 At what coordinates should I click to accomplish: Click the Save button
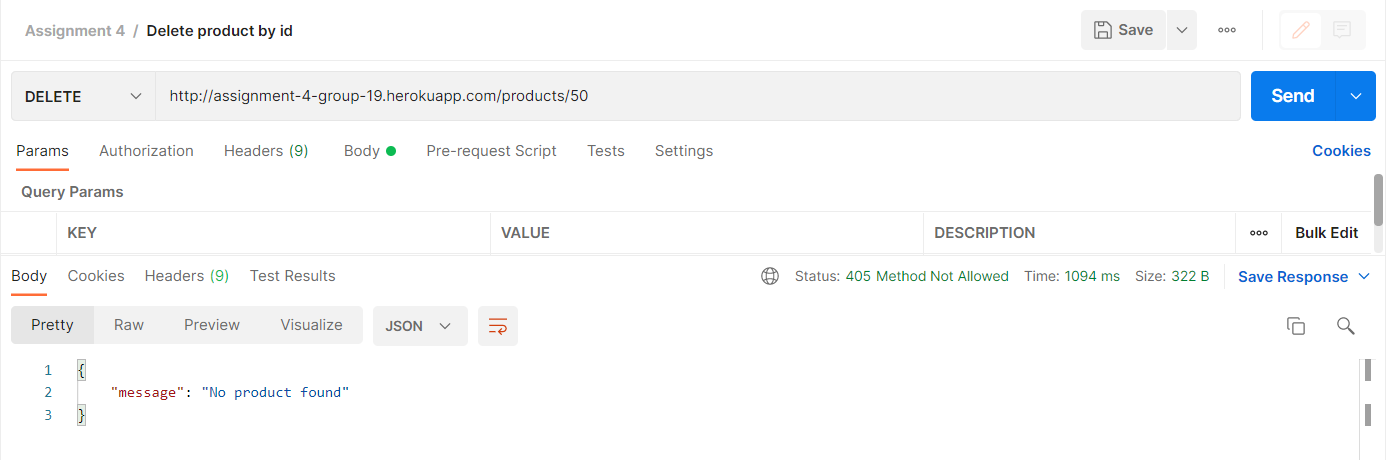pyautogui.click(x=1123, y=30)
